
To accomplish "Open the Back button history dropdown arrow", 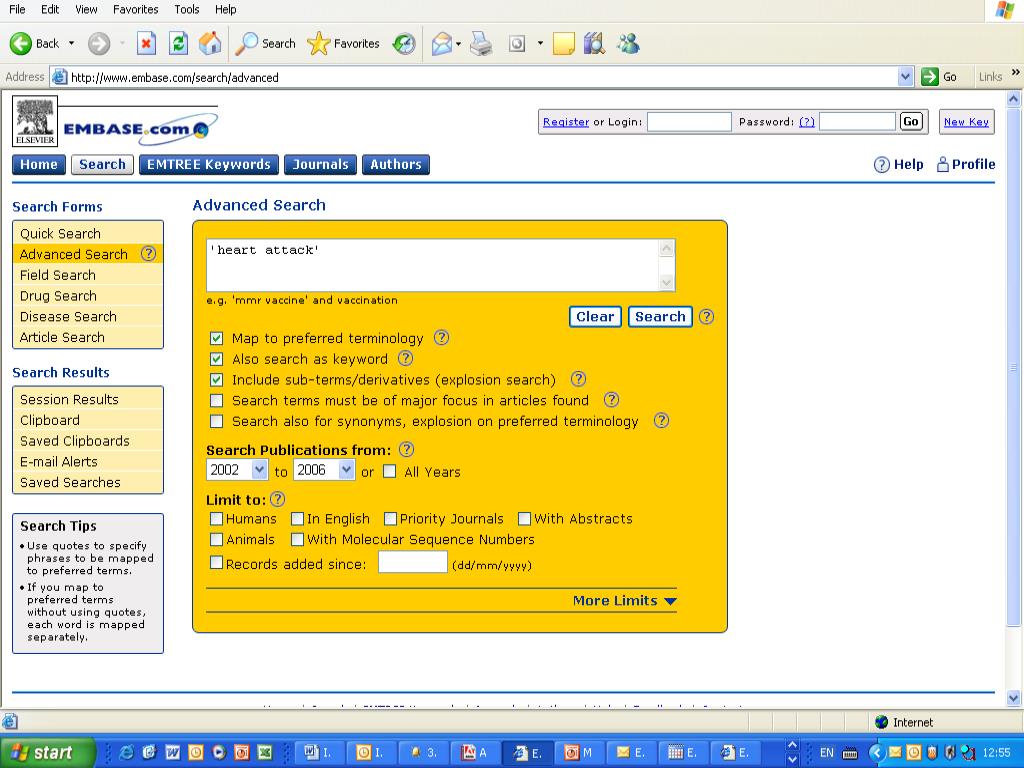I will pos(71,44).
